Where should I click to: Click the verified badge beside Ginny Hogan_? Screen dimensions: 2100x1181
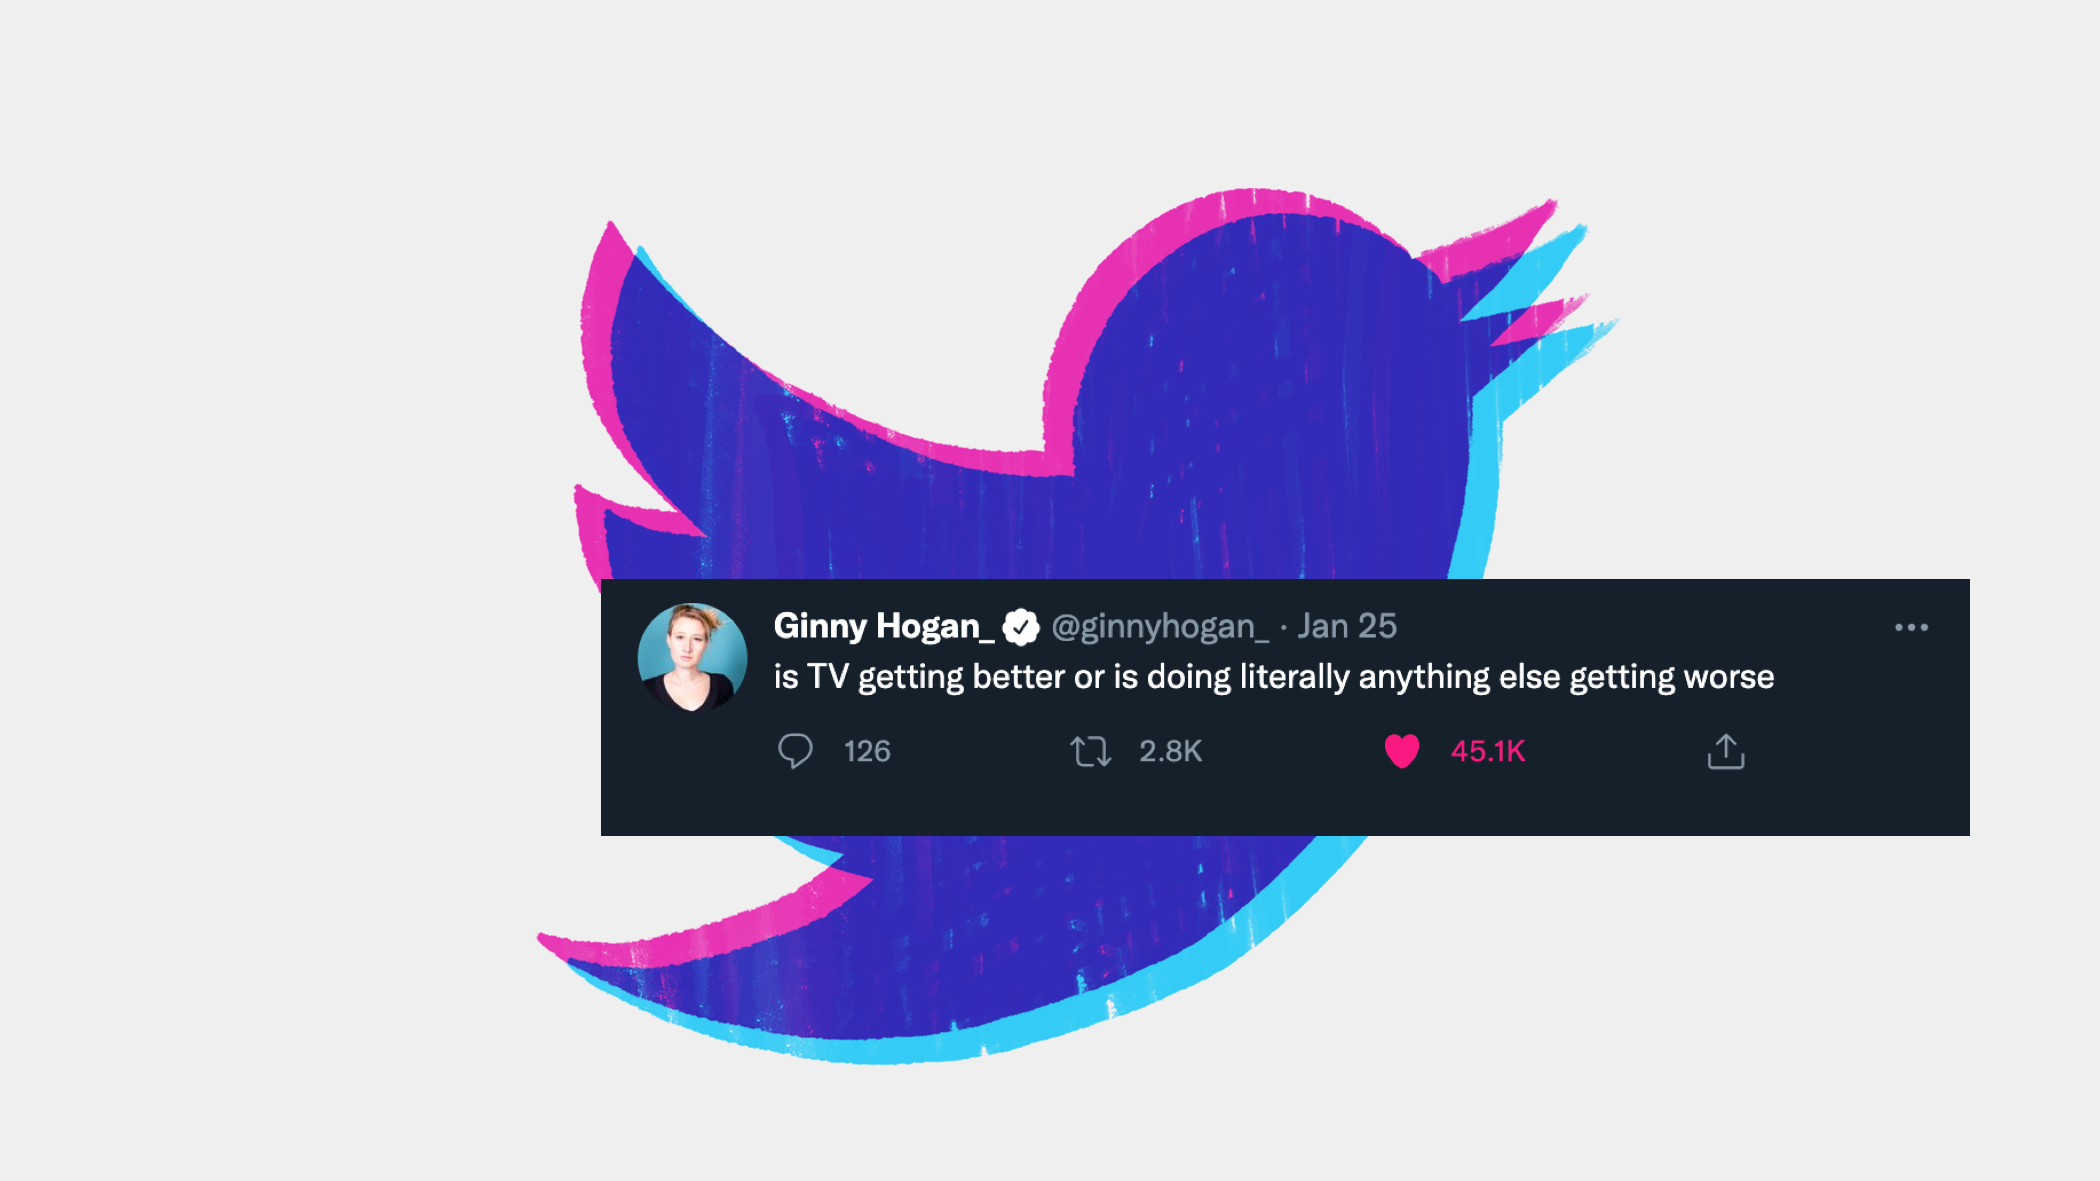tap(1021, 627)
